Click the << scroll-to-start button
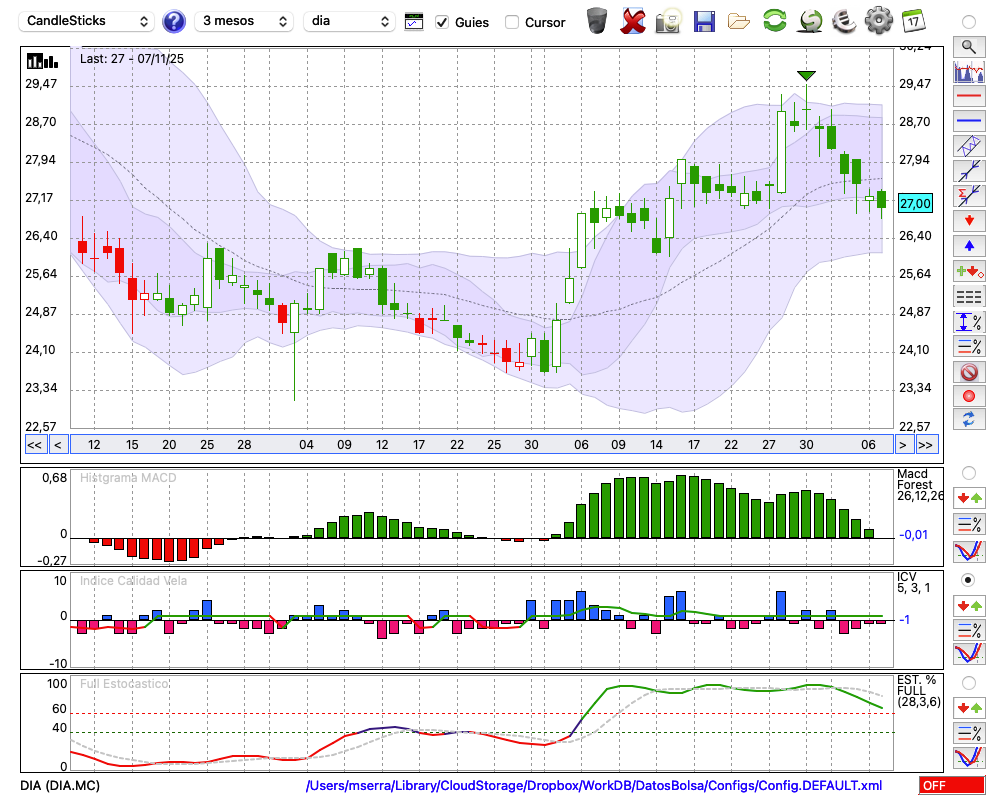The image size is (1000, 800). [x=34, y=445]
